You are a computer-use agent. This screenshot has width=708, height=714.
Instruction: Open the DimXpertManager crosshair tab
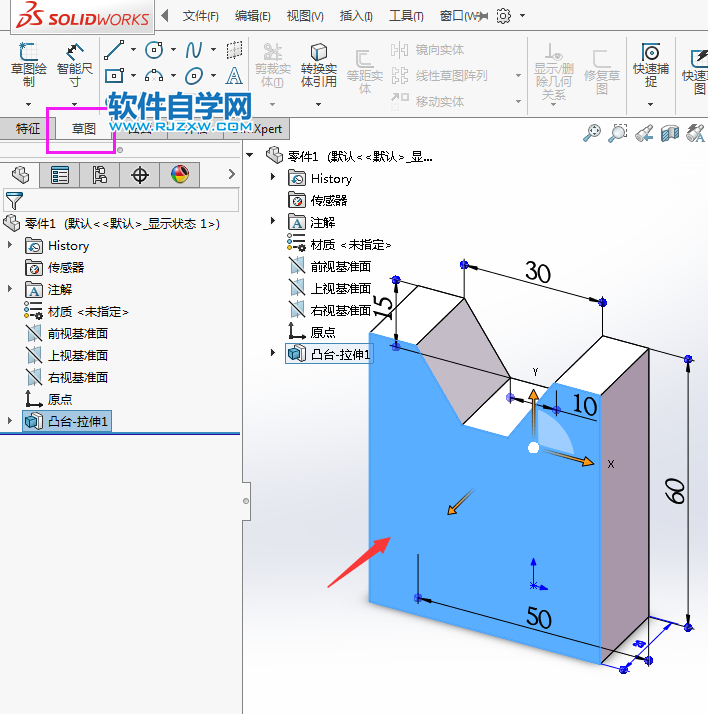(x=140, y=174)
